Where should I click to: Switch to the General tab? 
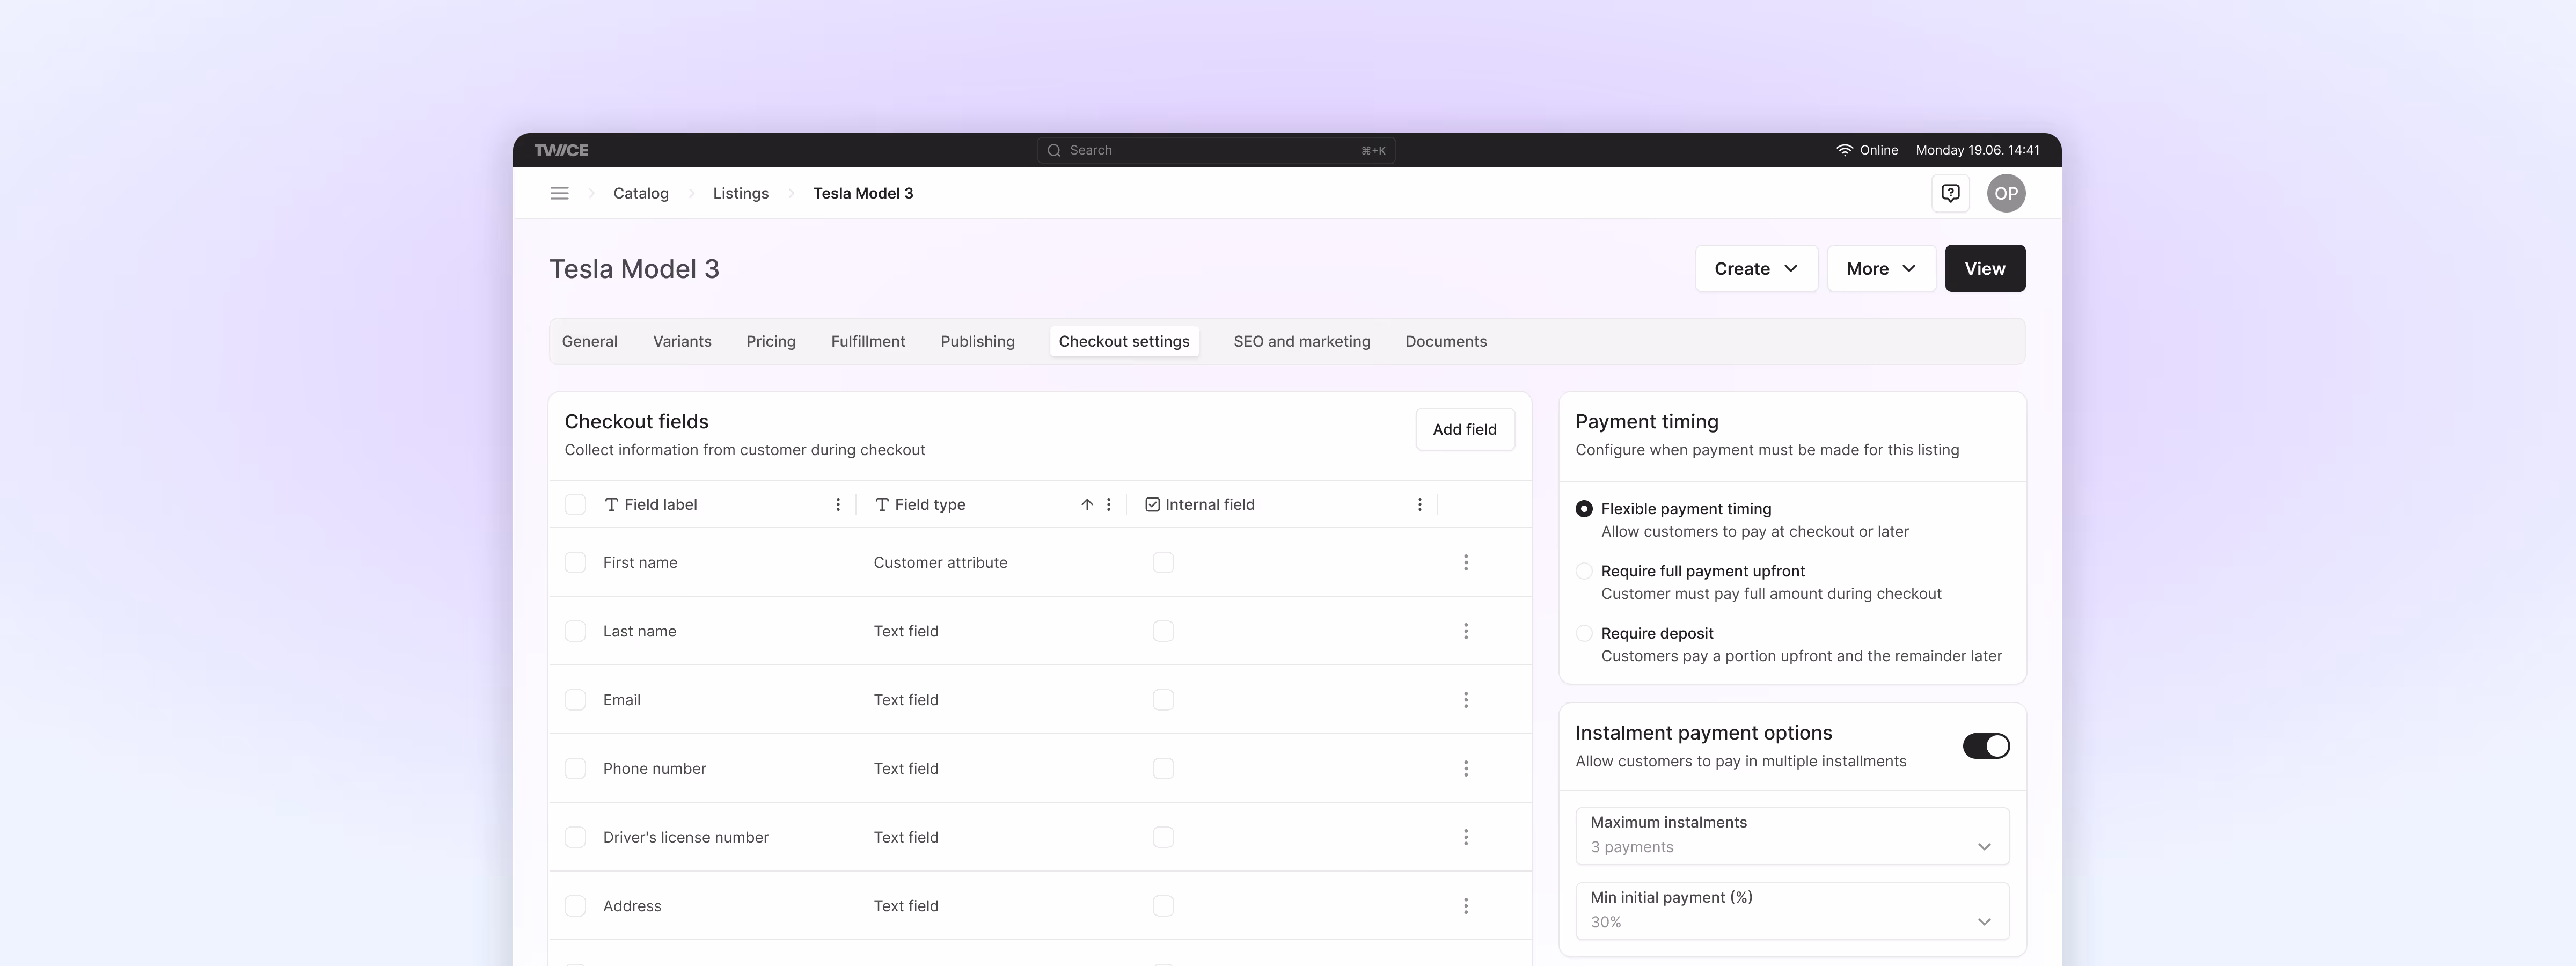pyautogui.click(x=589, y=342)
